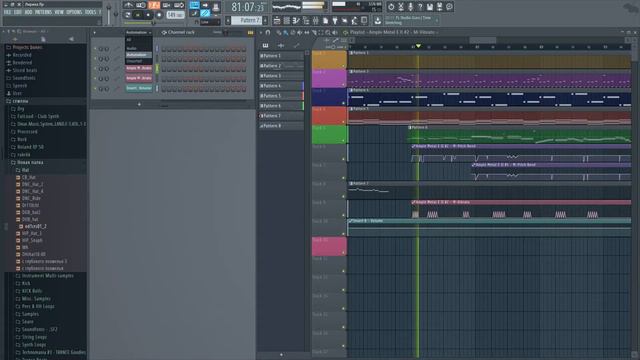Click the save project floppy icon
This screenshot has height=360, width=640.
click(x=430, y=7)
